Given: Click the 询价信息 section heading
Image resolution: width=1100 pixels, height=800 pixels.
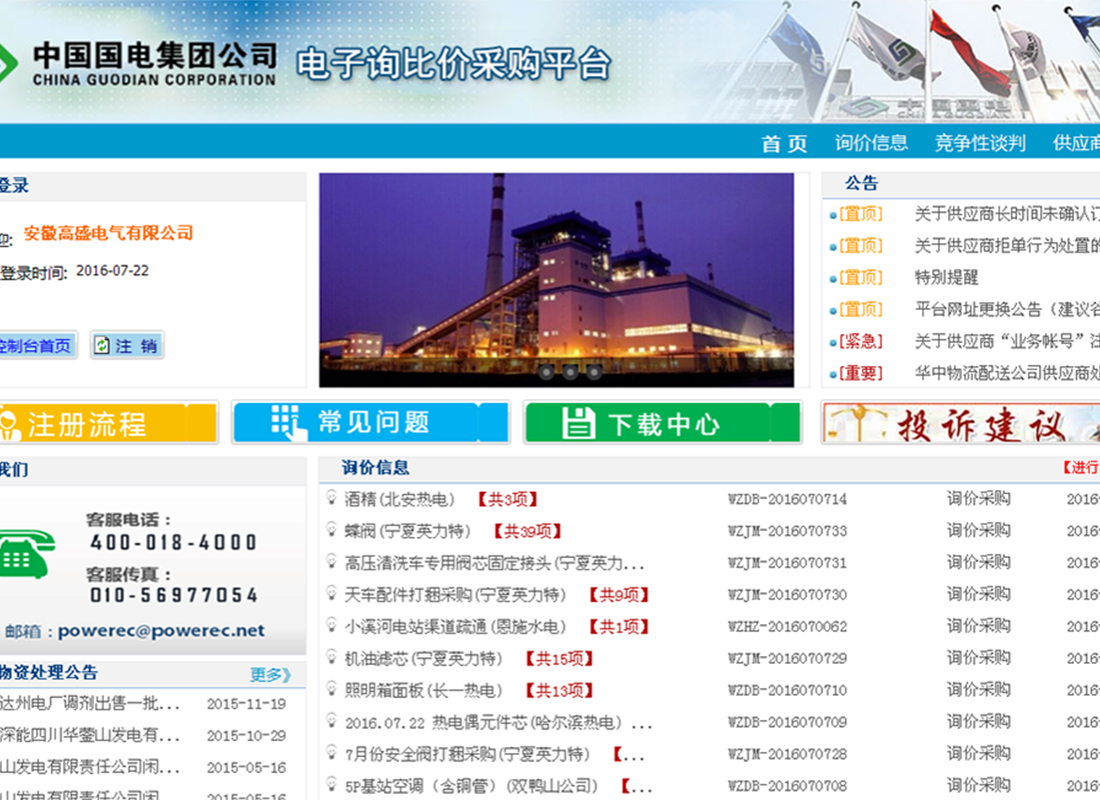Looking at the screenshot, I should coord(375,468).
